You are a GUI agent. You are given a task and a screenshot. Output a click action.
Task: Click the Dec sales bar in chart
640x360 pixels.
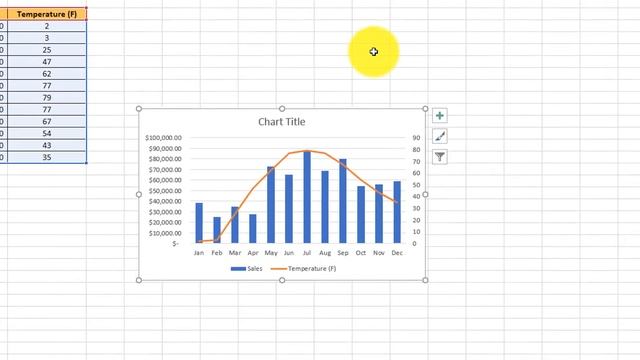click(397, 212)
